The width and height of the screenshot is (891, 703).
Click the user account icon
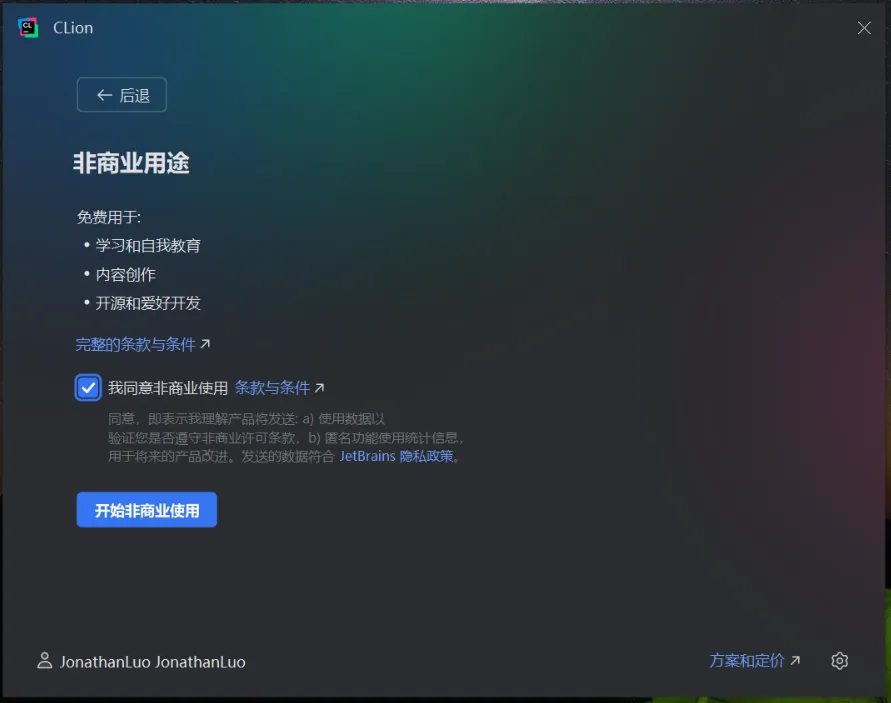tap(44, 660)
